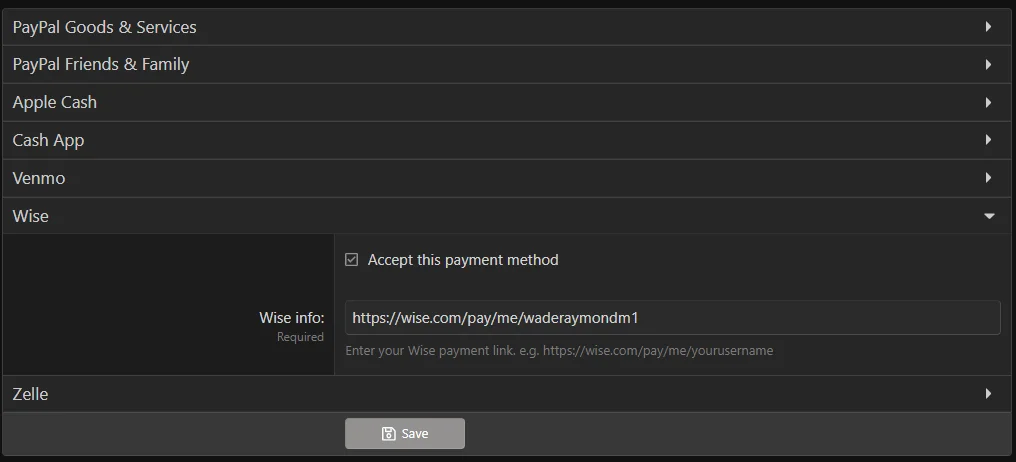The image size is (1016, 462).
Task: Open the Apple Cash header
Action: pos(508,102)
